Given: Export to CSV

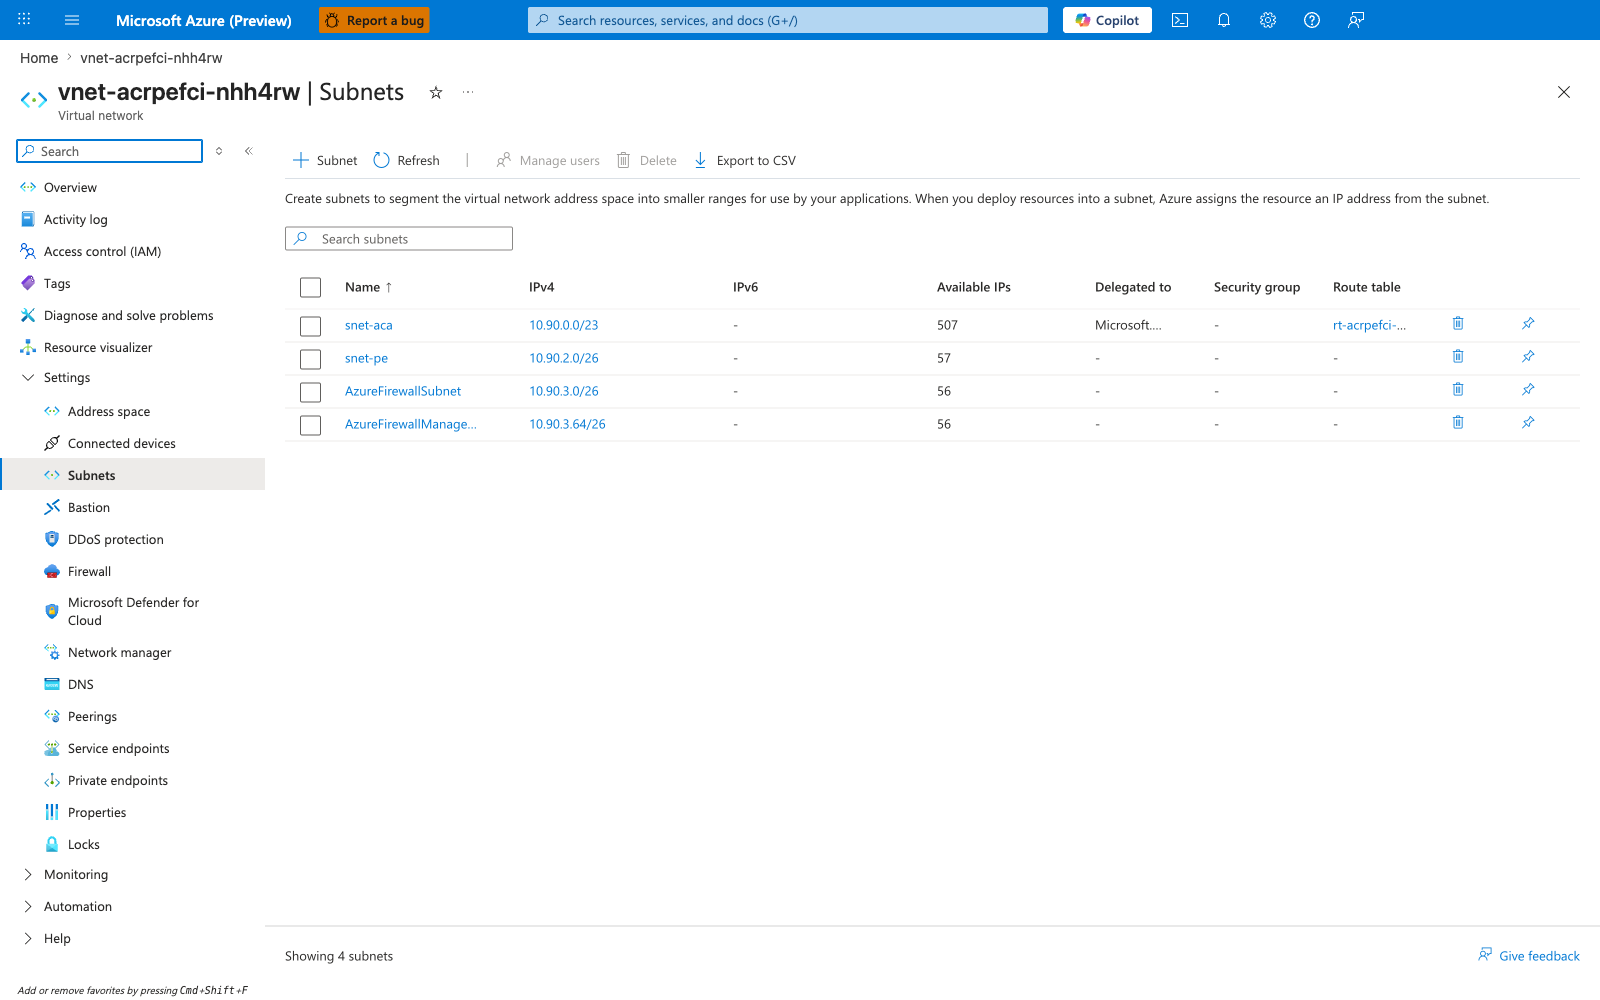Looking at the screenshot, I should pos(745,160).
